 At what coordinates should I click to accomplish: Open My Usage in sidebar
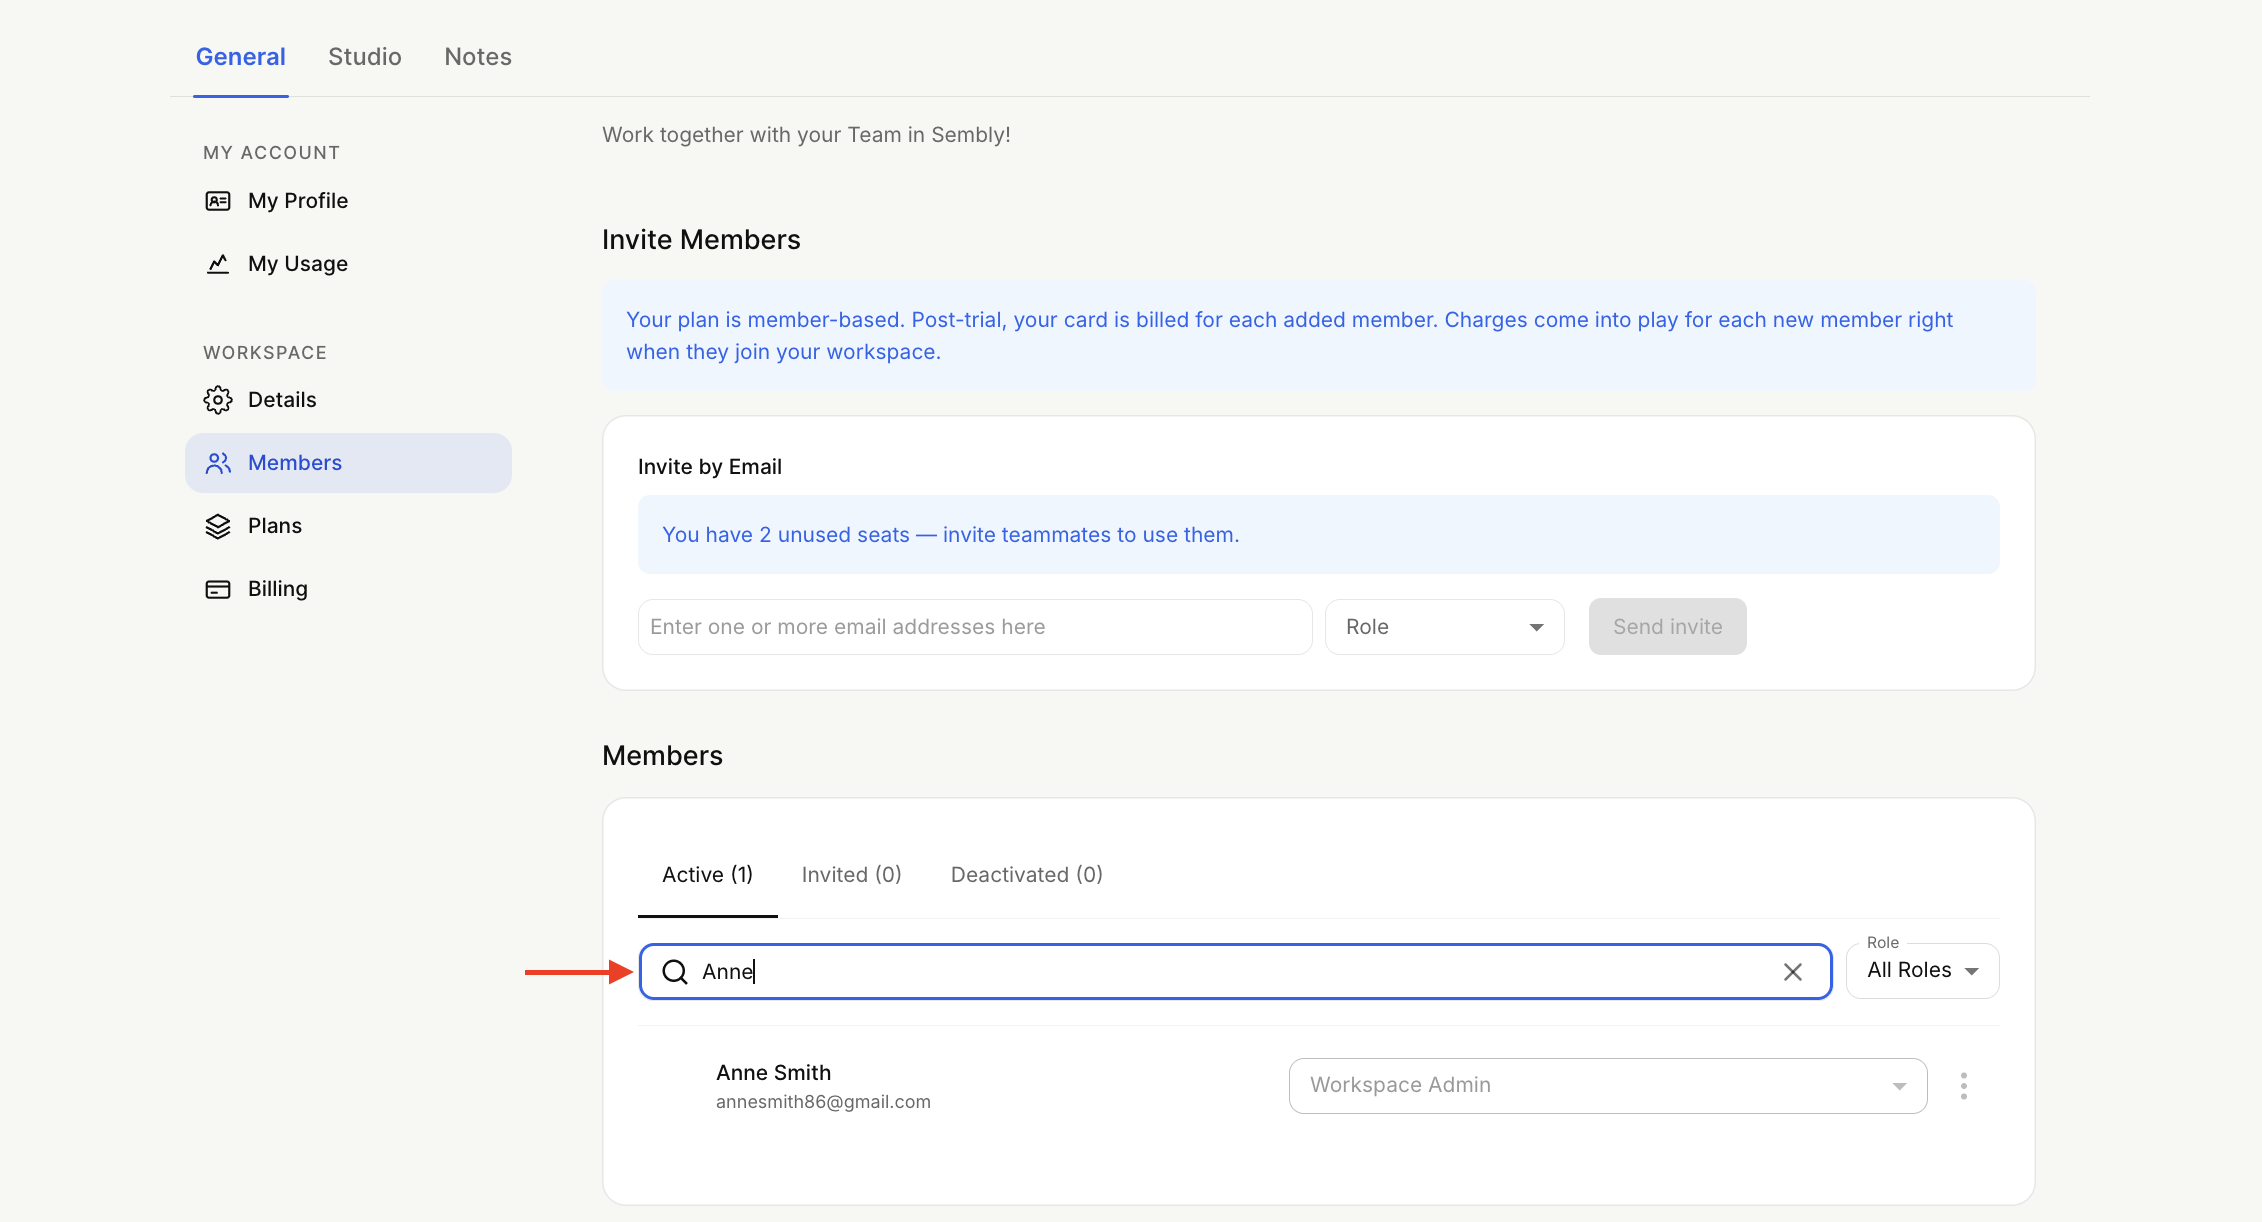pos(348,264)
